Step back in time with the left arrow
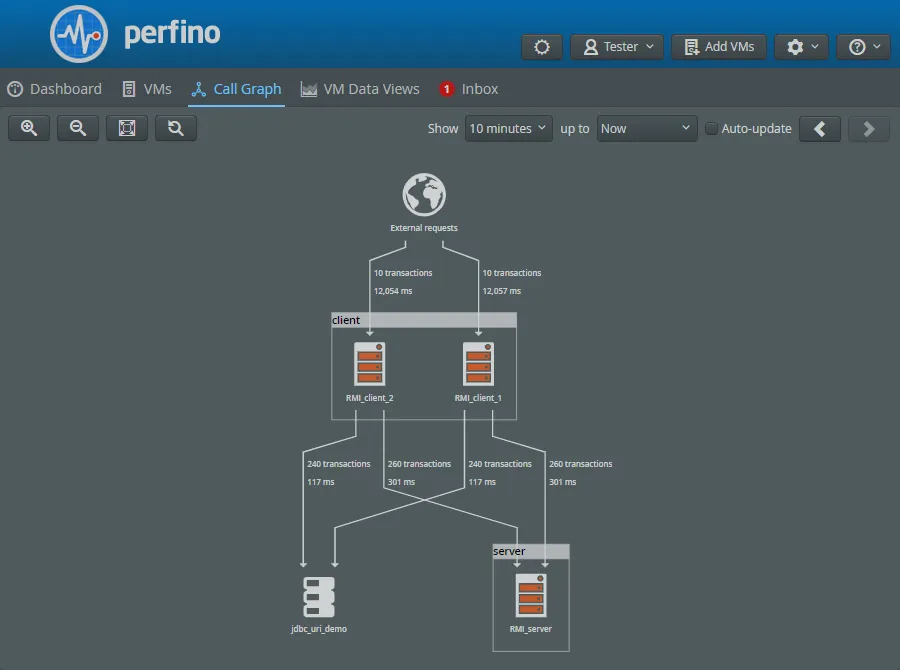Image resolution: width=900 pixels, height=670 pixels. click(820, 128)
